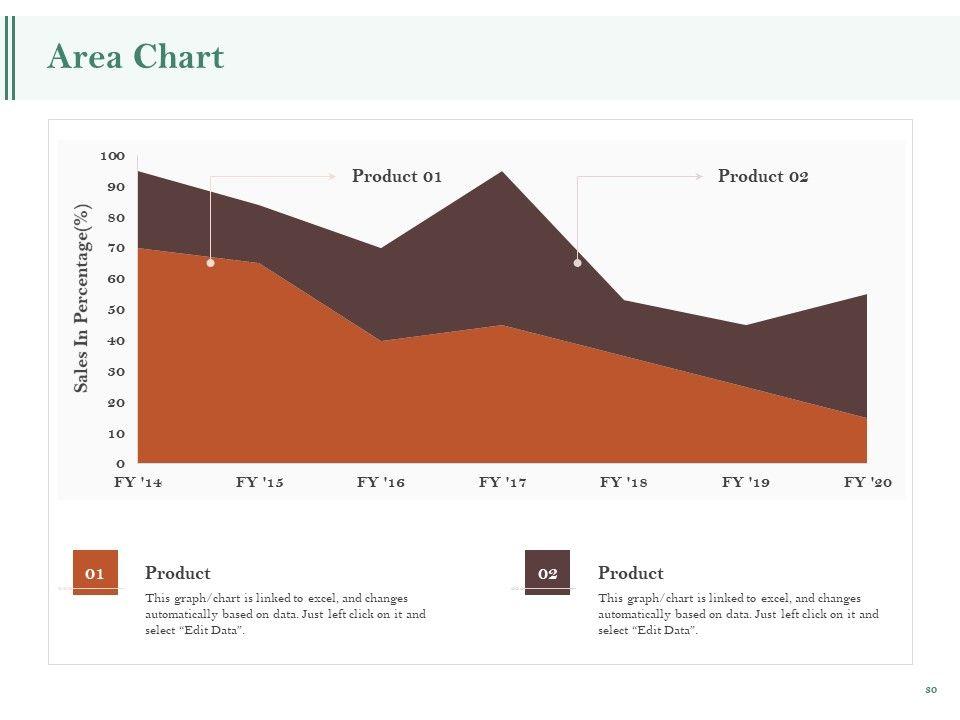Click the 100 value on vertical axis
Screen dimensions: 960x720
pyautogui.click(x=112, y=156)
